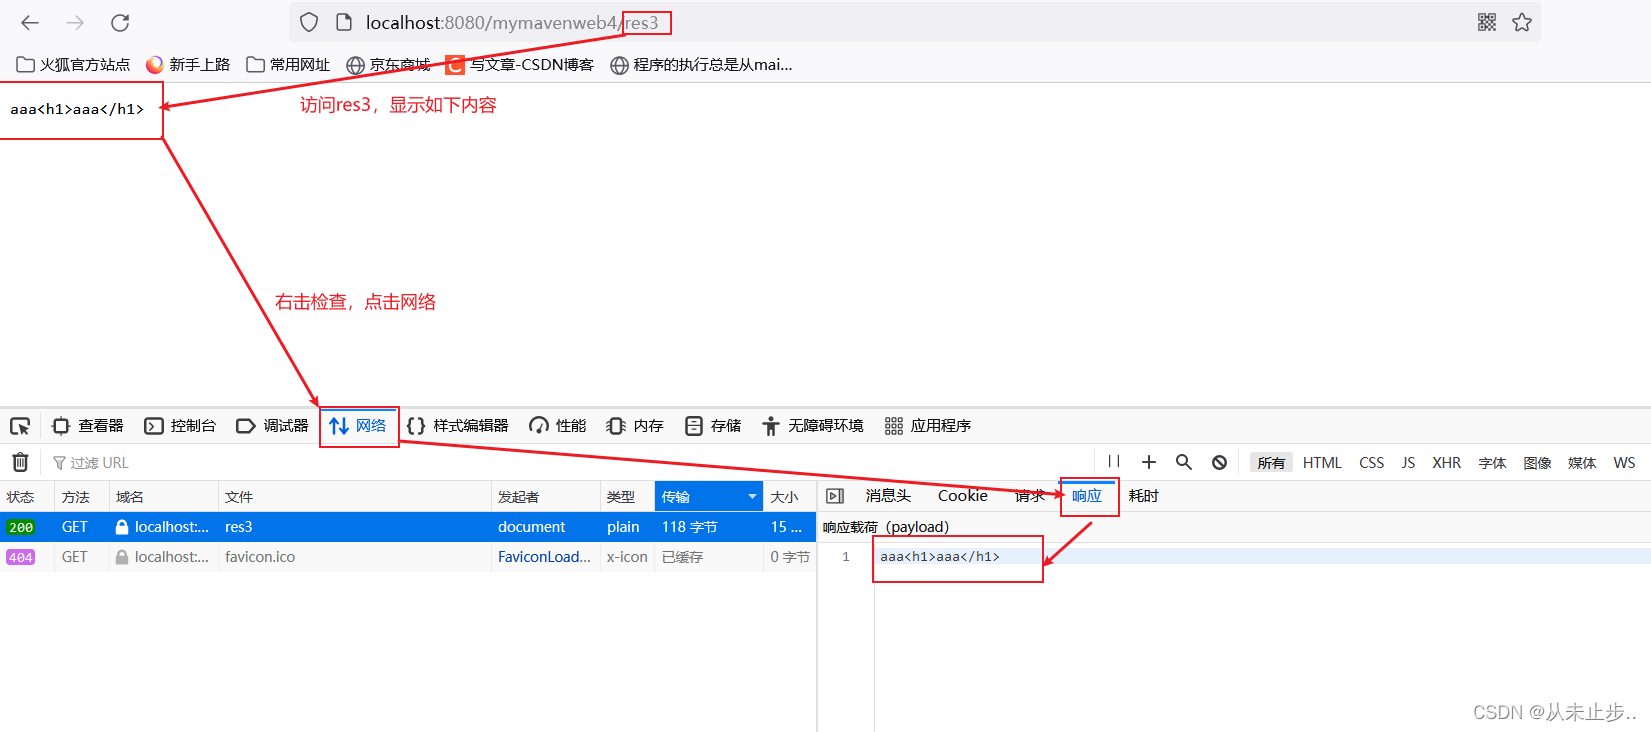The width and height of the screenshot is (1651, 732).
Task: Filter requests by 图像
Action: point(1537,462)
